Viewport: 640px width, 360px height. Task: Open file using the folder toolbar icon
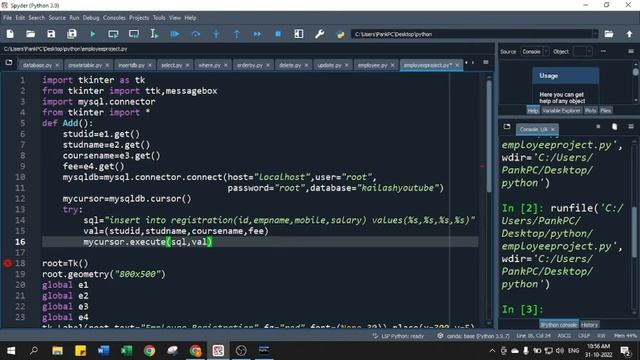[x=31, y=34]
